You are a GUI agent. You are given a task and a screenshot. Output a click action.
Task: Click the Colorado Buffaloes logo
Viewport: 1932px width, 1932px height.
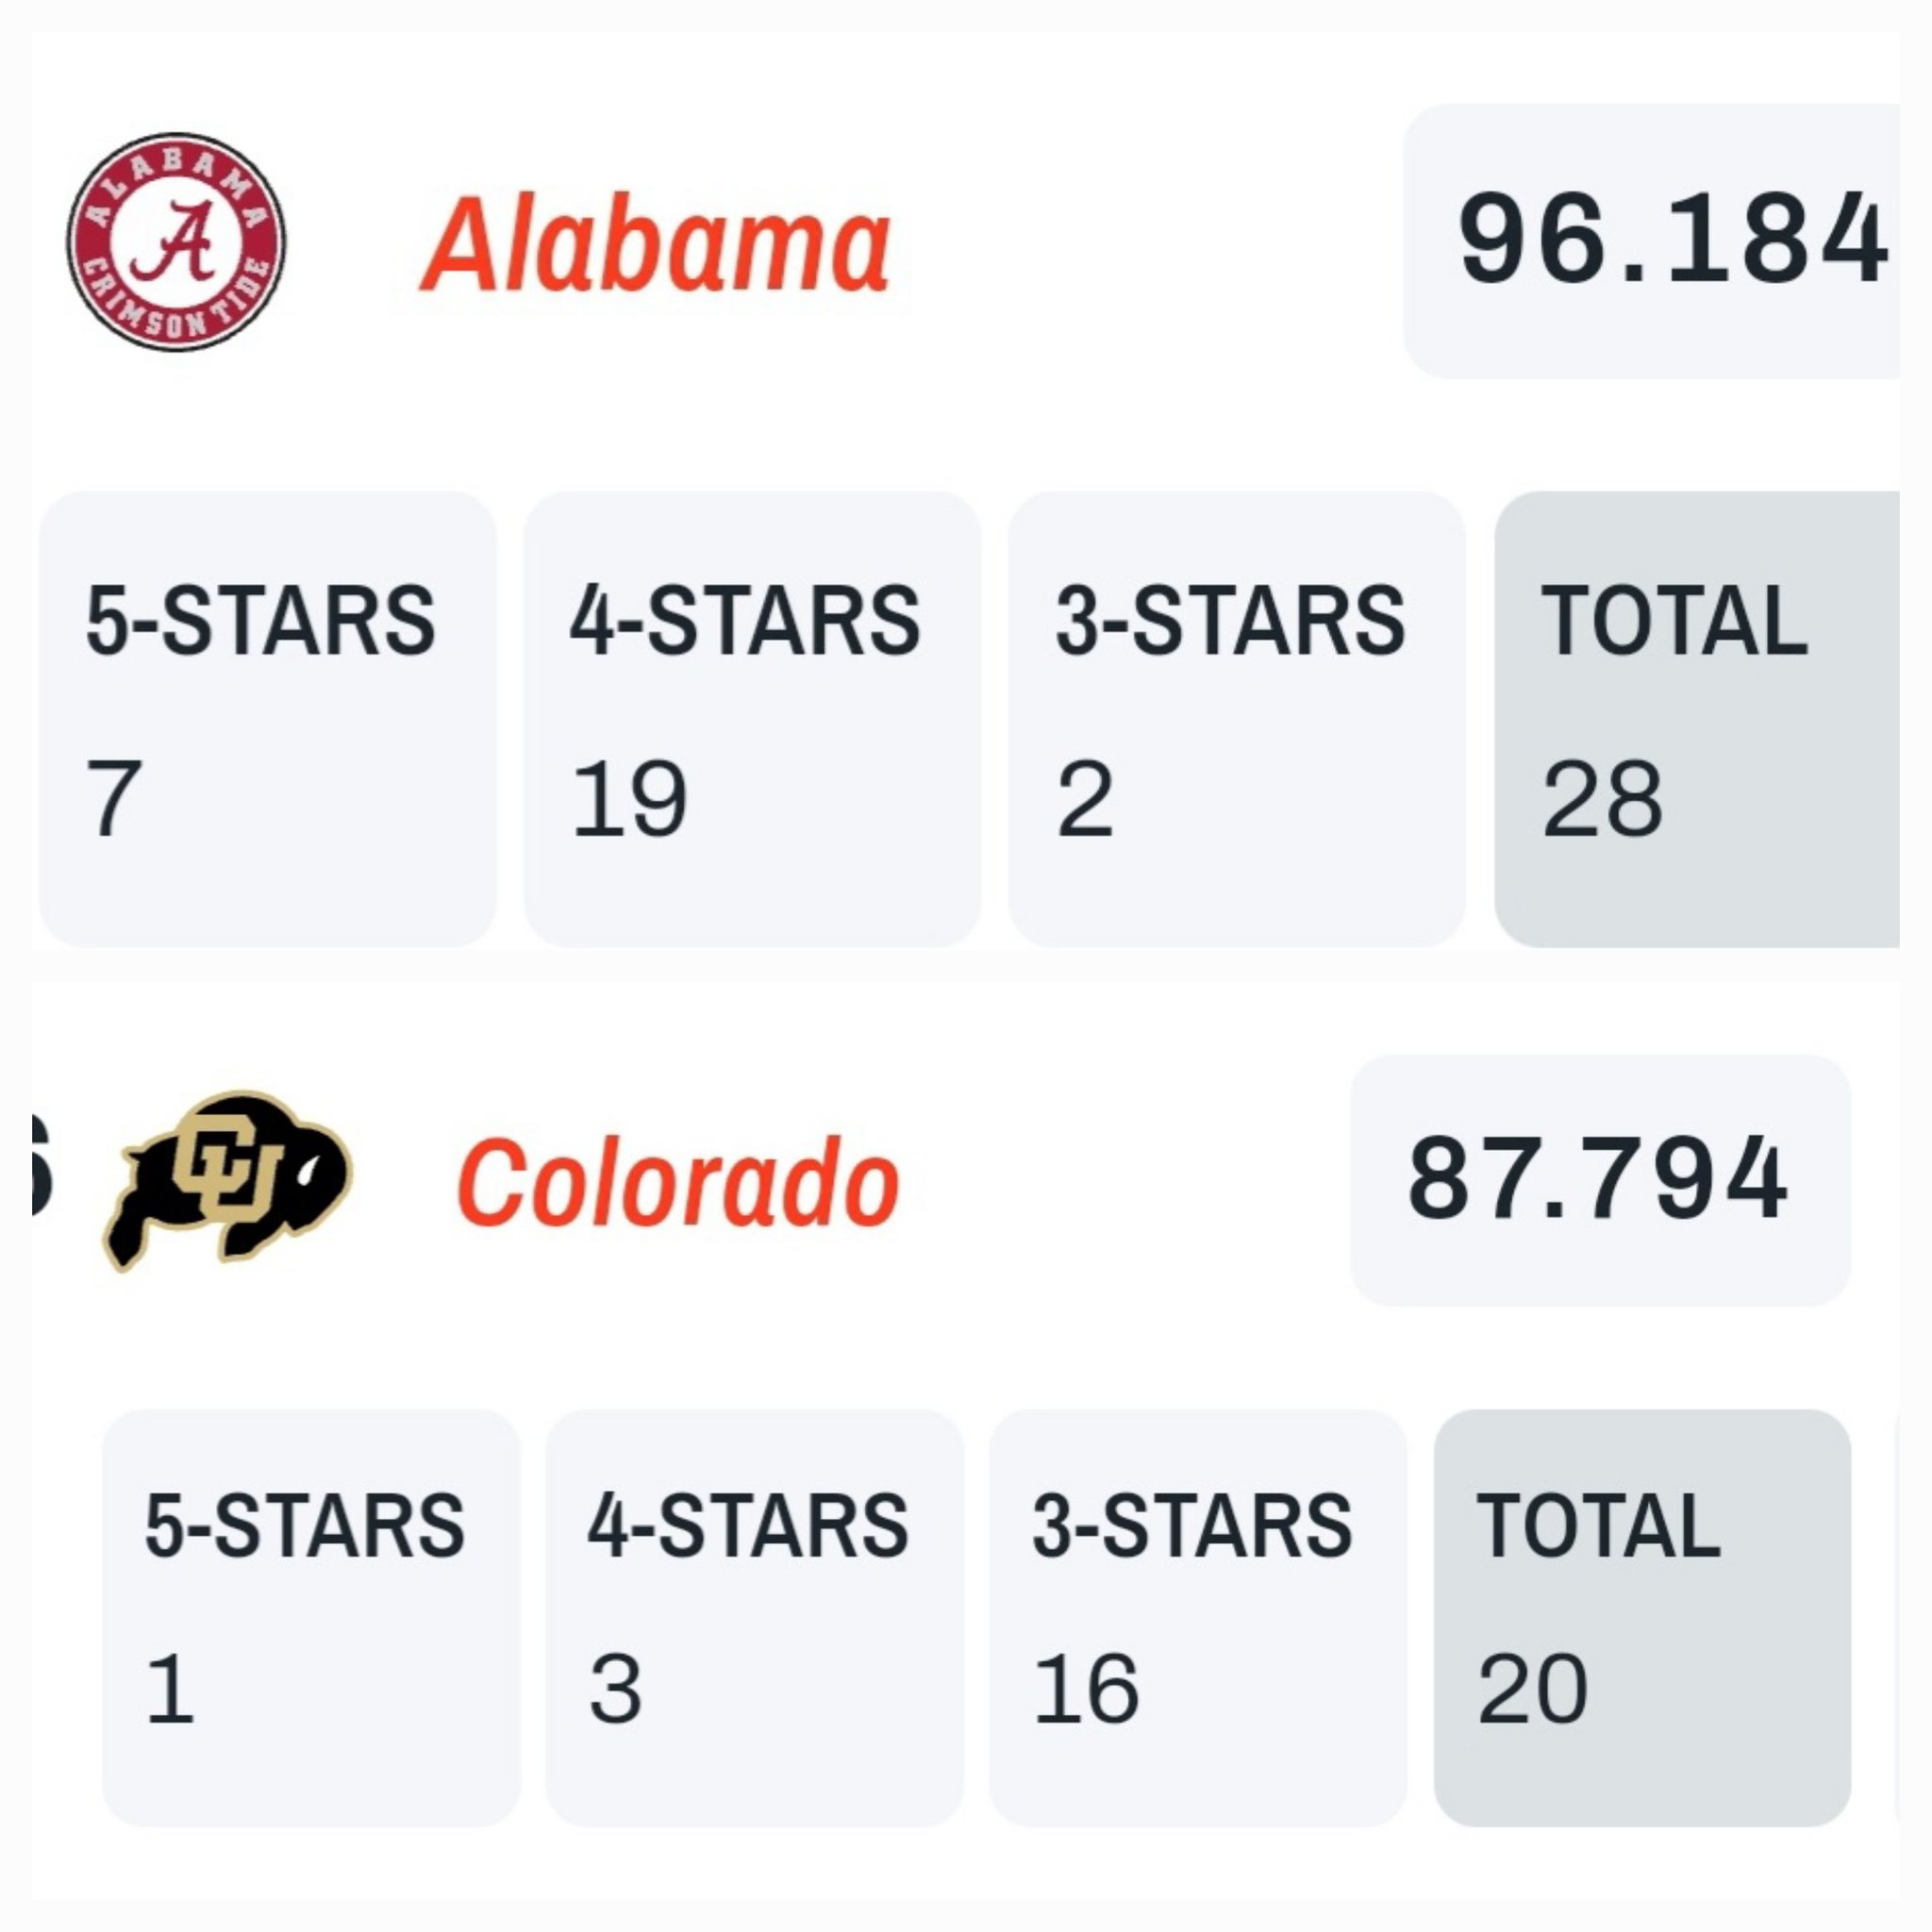(227, 1180)
